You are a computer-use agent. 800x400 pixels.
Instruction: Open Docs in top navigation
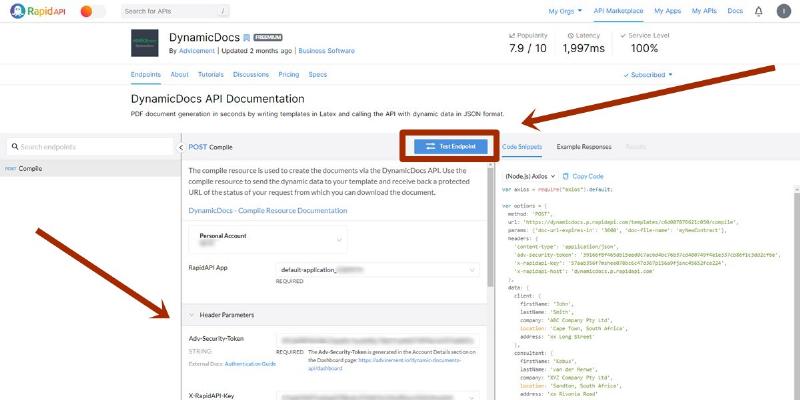(735, 11)
